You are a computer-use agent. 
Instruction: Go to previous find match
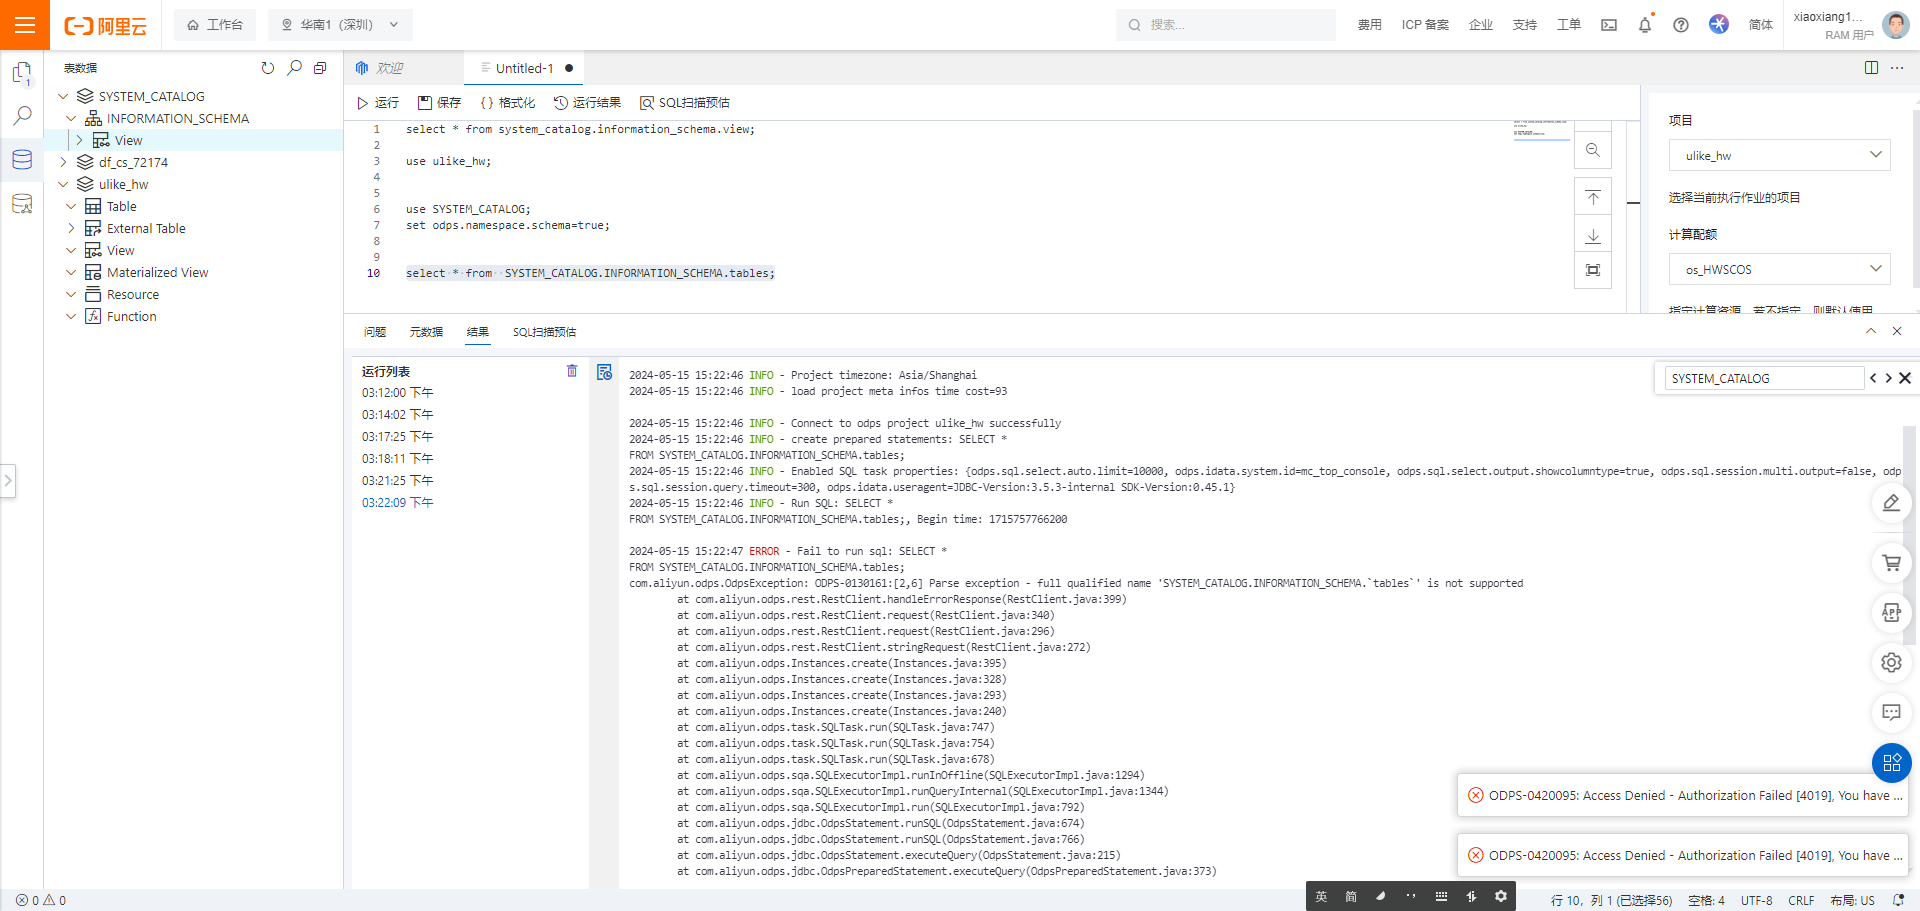point(1873,378)
